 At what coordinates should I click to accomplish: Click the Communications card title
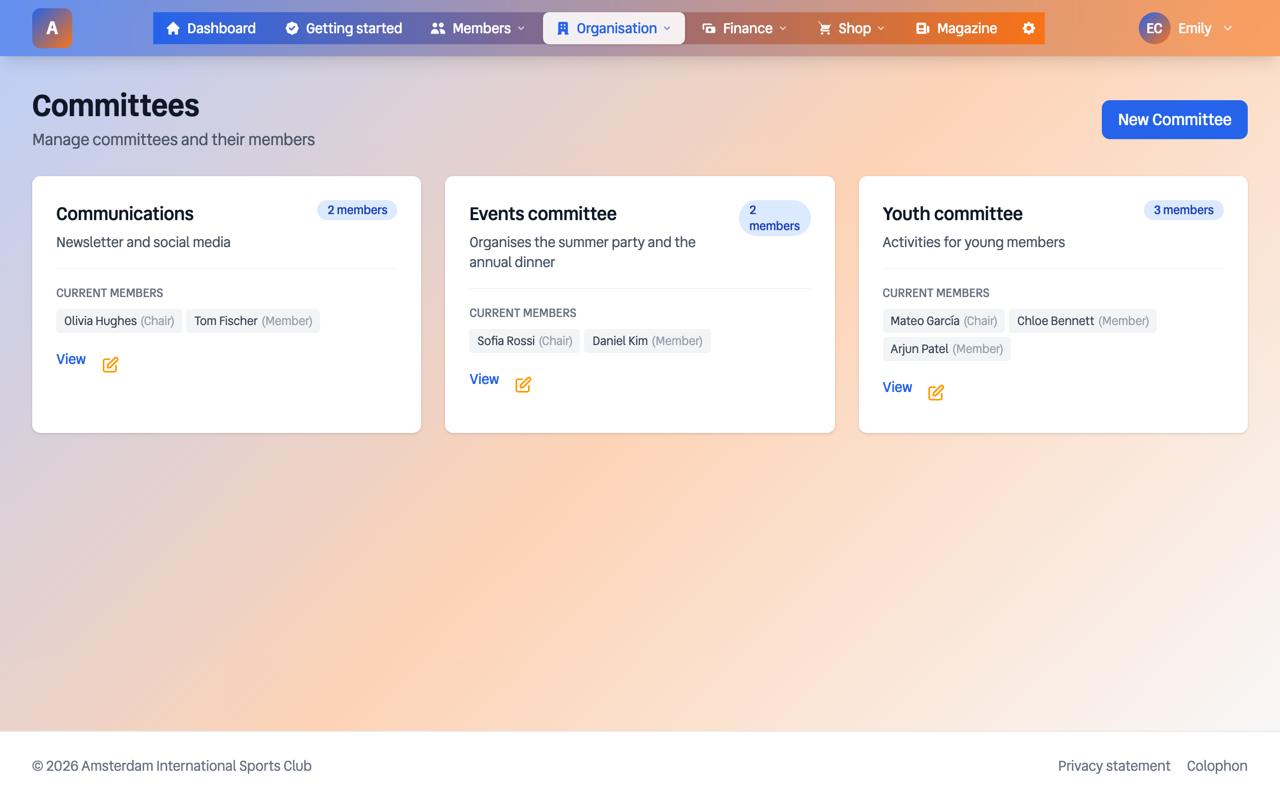pyautogui.click(x=125, y=214)
